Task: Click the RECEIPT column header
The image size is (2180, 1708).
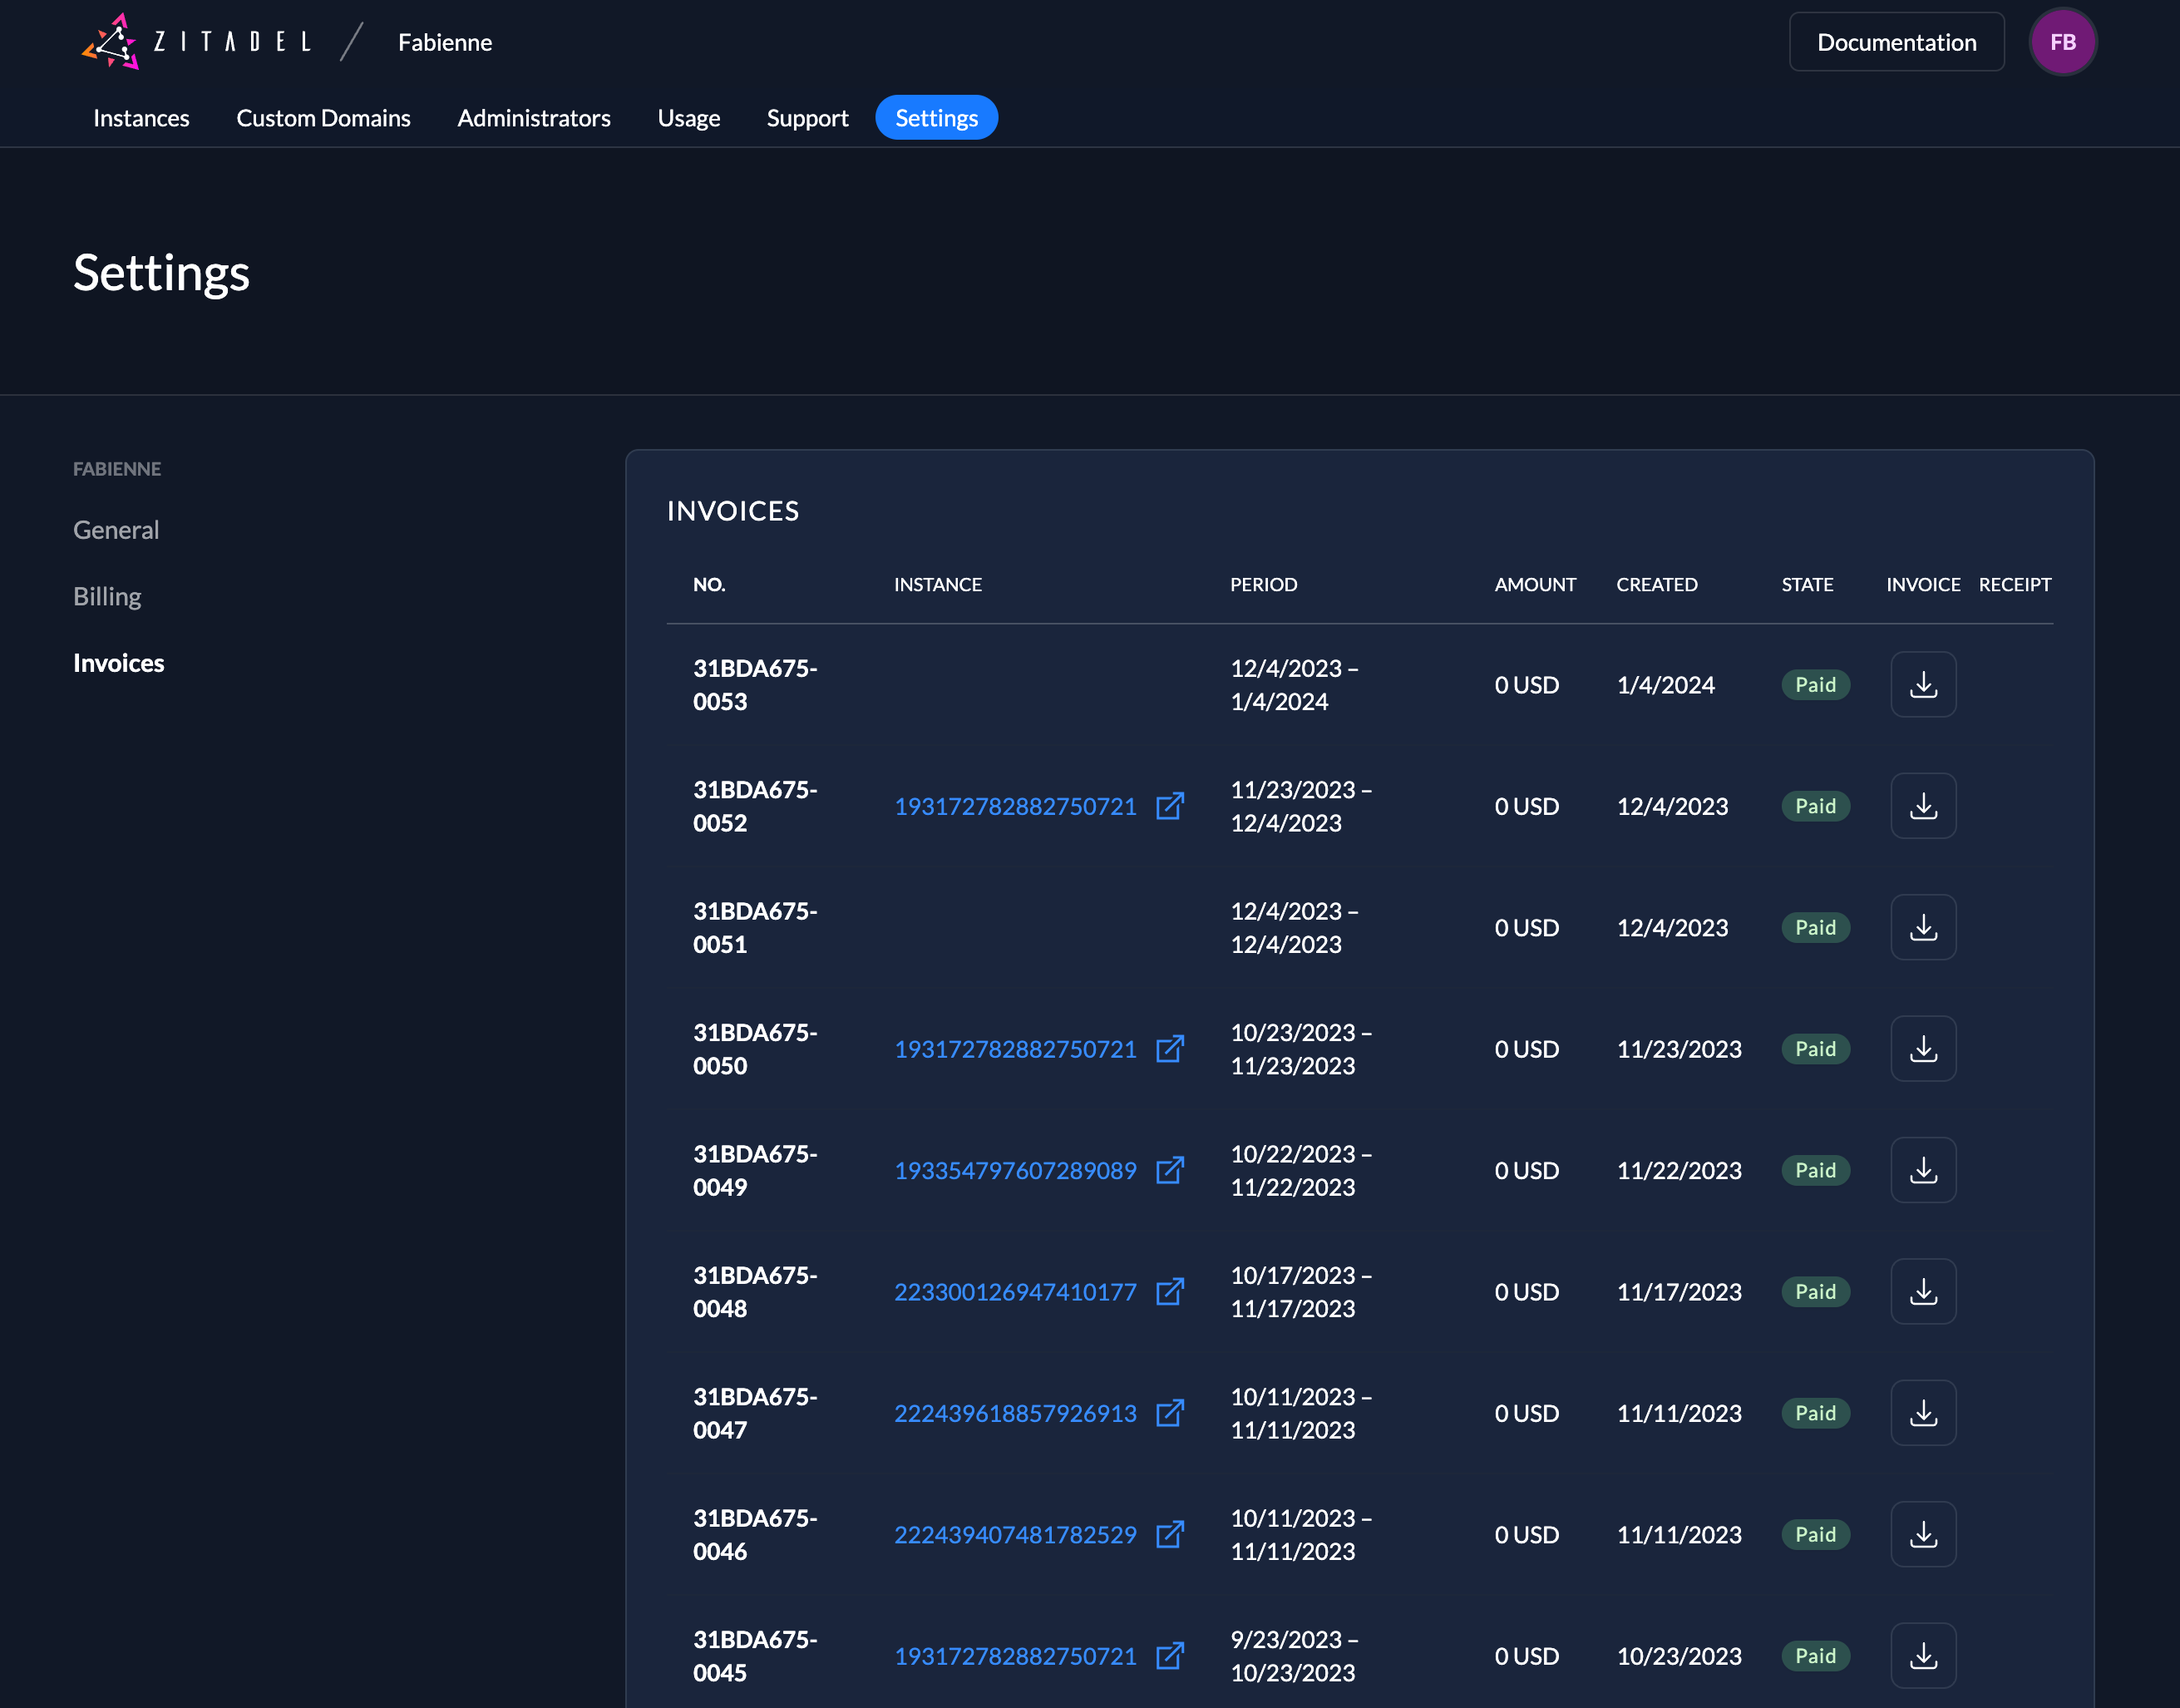Action: click(x=2015, y=585)
